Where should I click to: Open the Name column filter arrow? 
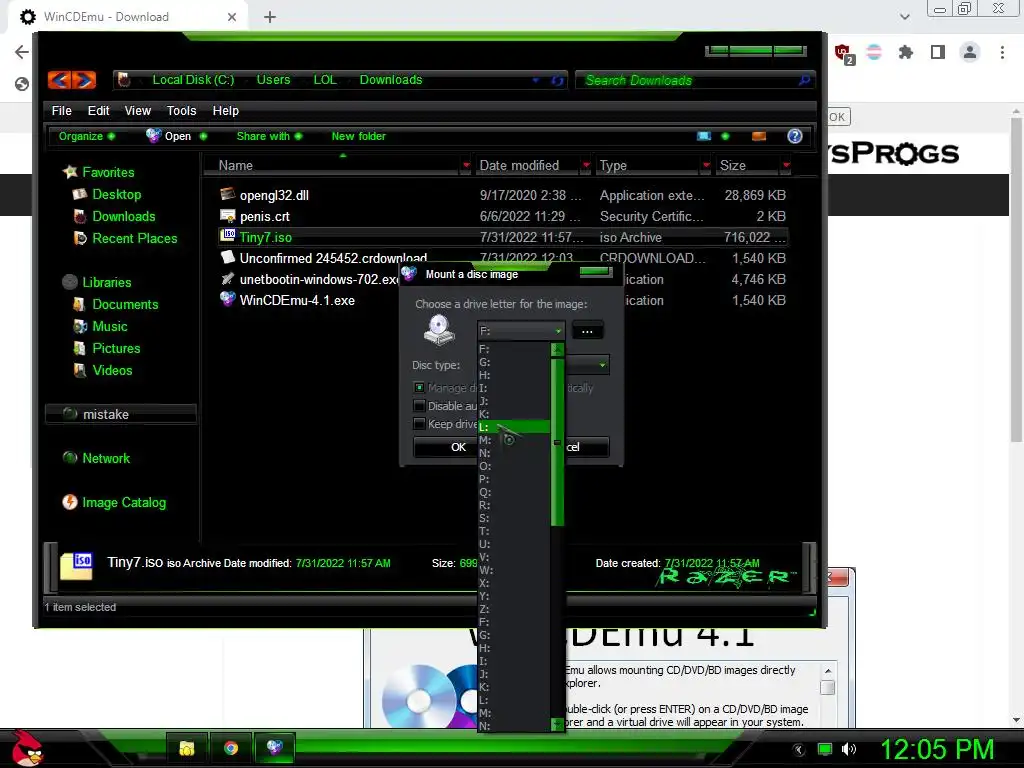click(466, 165)
